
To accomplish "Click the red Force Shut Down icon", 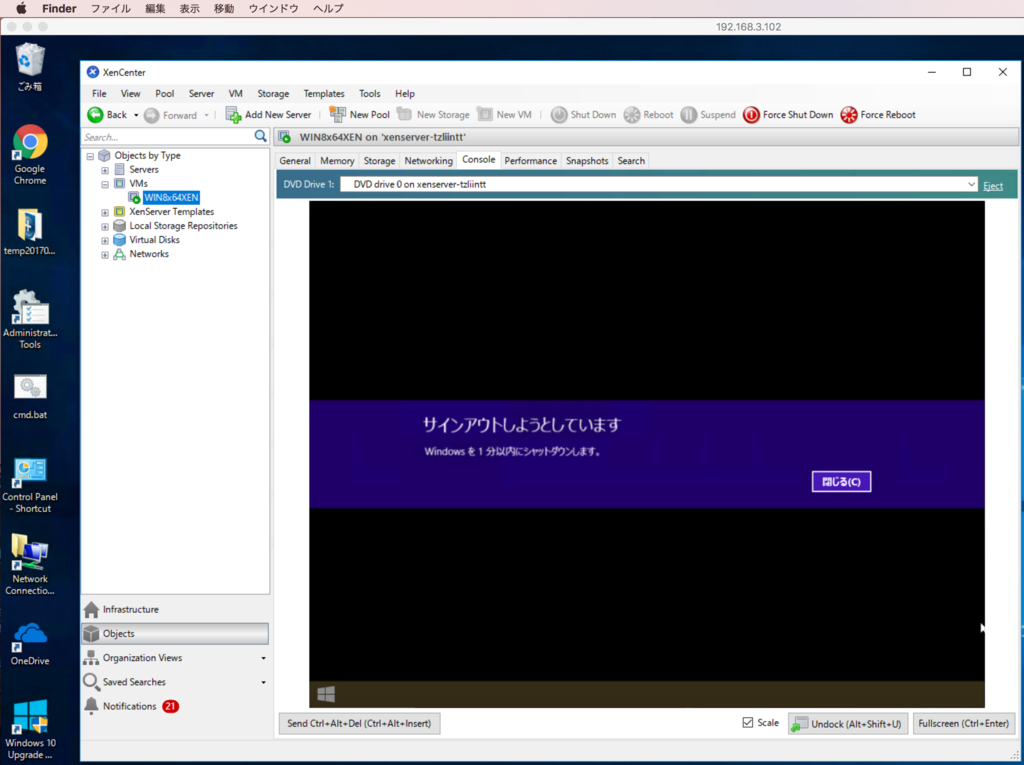I will (x=751, y=115).
